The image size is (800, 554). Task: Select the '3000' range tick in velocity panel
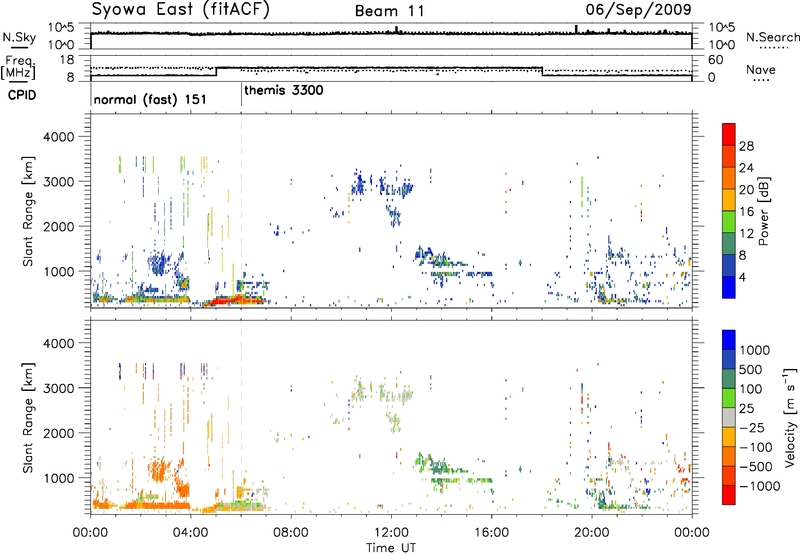[x=58, y=388]
